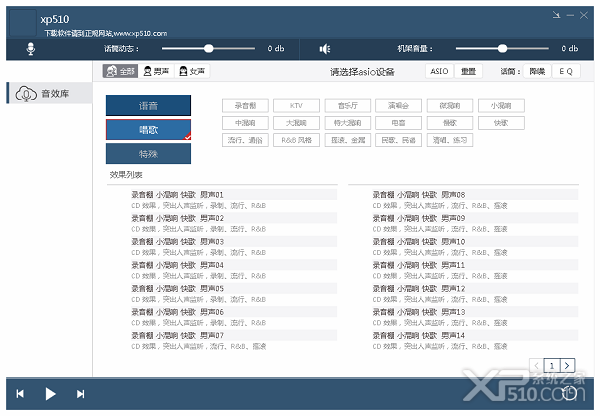
Task: Toggle the 大混响 tag
Action: click(x=296, y=123)
